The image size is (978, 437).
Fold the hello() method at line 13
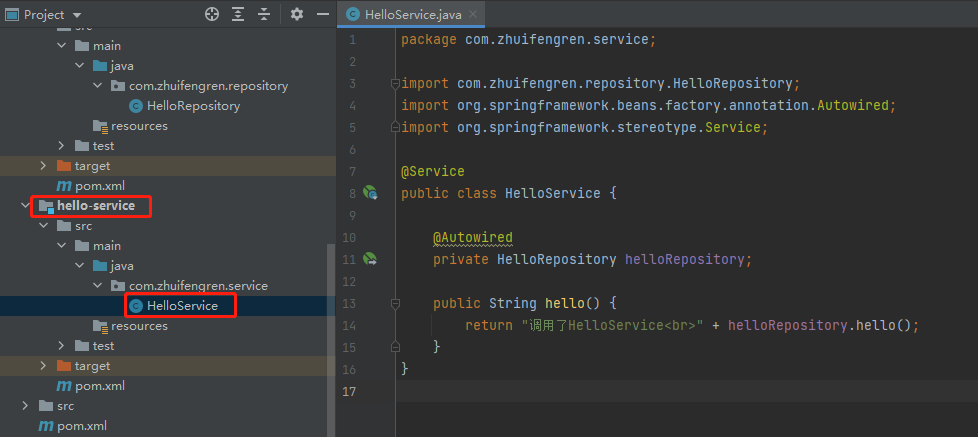[x=396, y=303]
